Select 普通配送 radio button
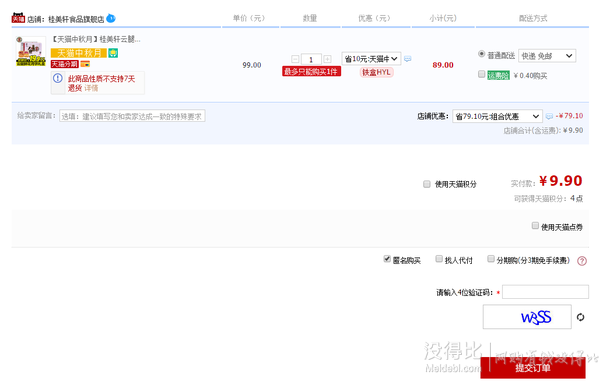 tap(482, 54)
